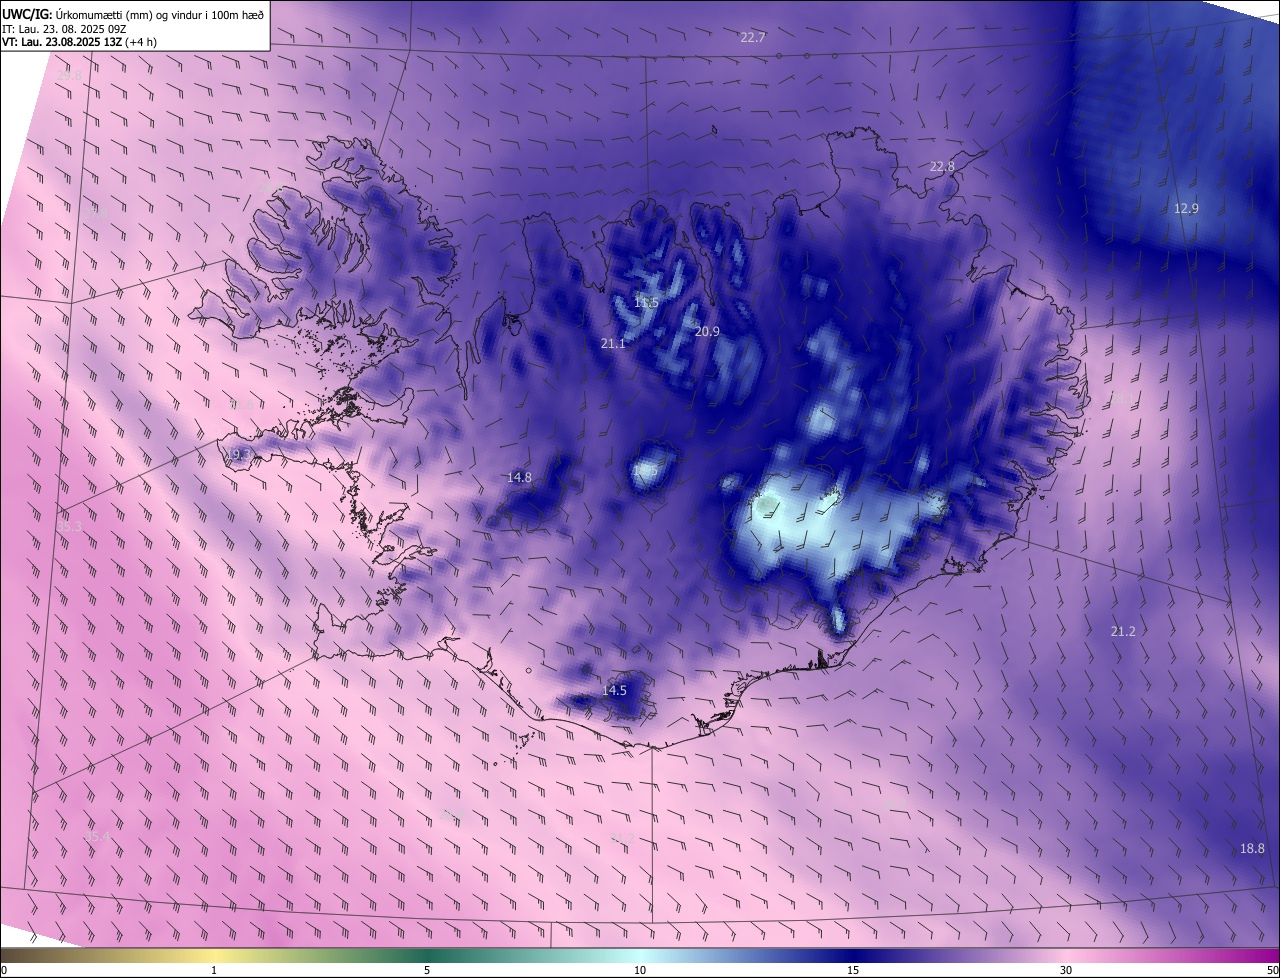Image resolution: width=1280 pixels, height=978 pixels.
Task: Click the 5 tick on the color scale
Action: tap(427, 971)
